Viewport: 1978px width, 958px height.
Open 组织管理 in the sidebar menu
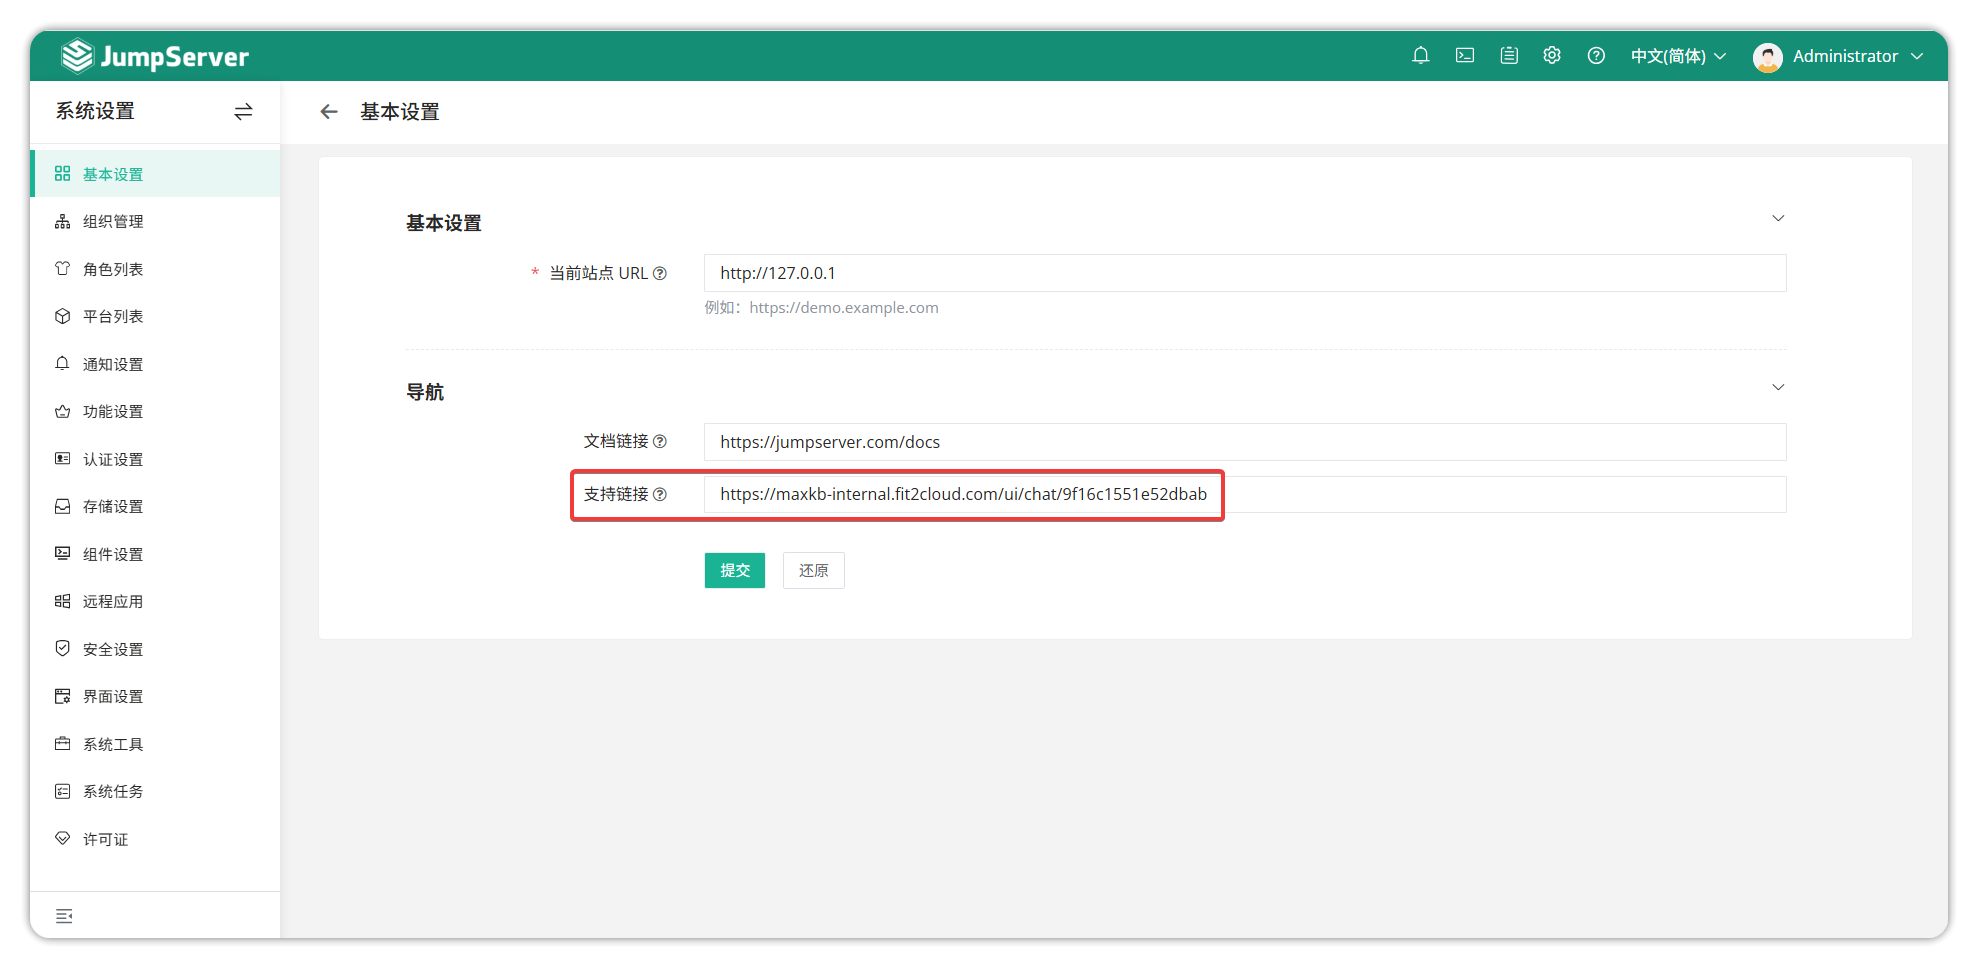[x=155, y=221]
